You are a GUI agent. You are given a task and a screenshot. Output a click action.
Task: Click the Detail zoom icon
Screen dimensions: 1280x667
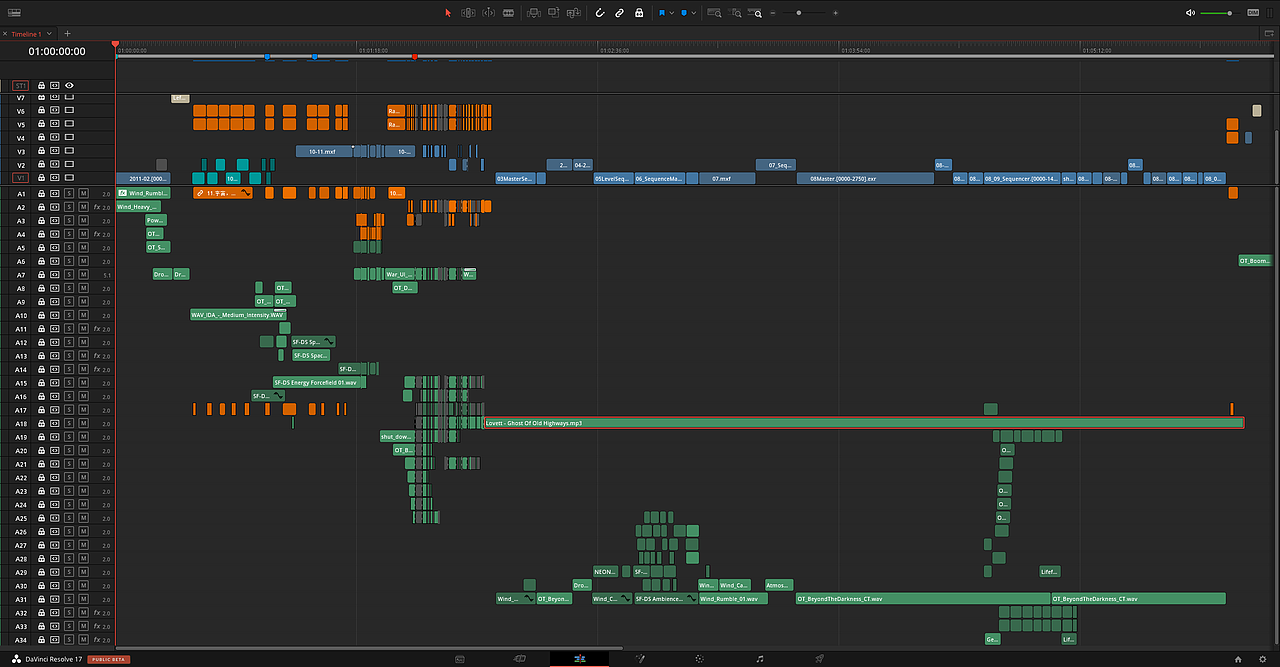pos(736,13)
